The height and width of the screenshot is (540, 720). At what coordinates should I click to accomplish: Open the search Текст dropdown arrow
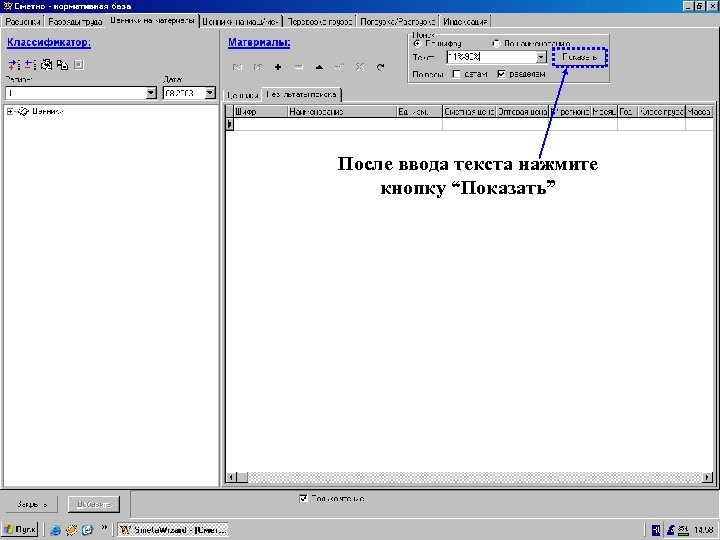(541, 57)
